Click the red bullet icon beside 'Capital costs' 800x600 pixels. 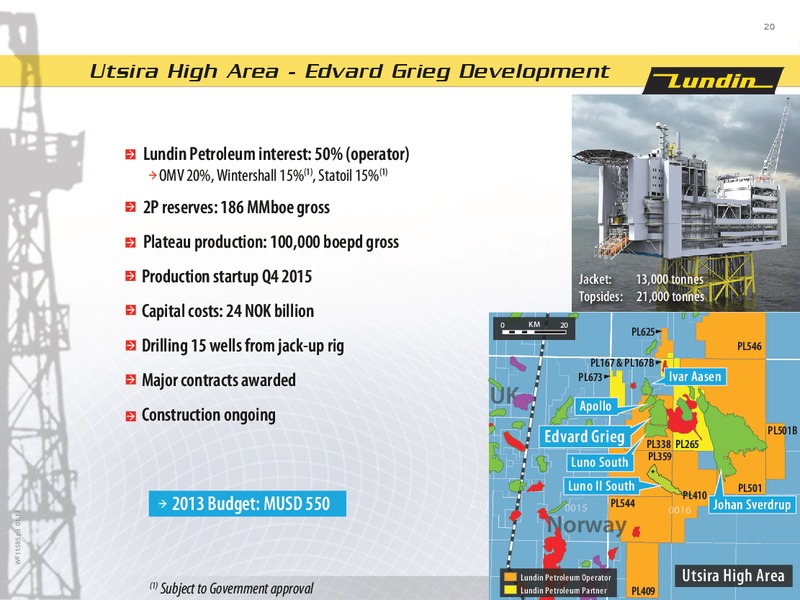click(x=131, y=310)
